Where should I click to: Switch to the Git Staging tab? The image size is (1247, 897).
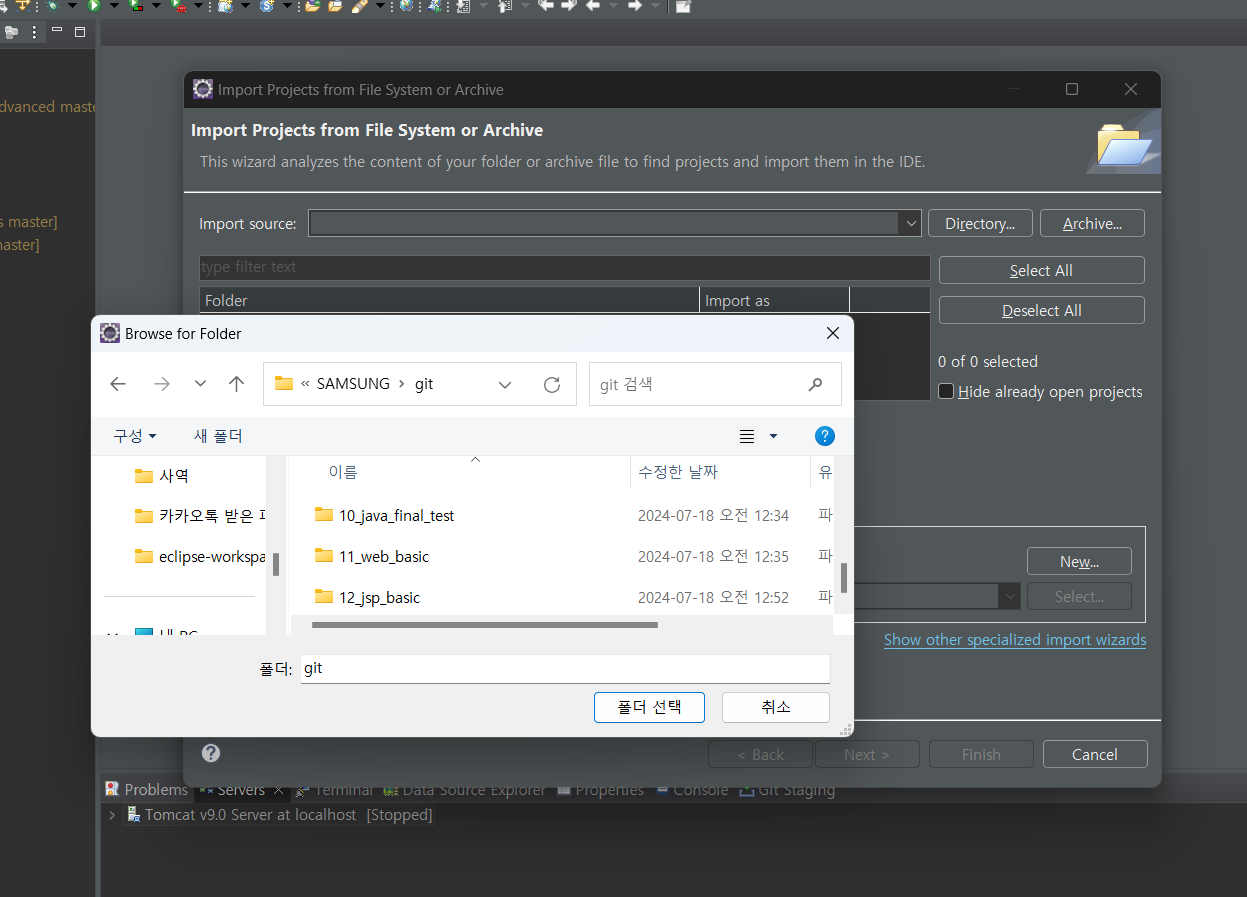tap(787, 790)
